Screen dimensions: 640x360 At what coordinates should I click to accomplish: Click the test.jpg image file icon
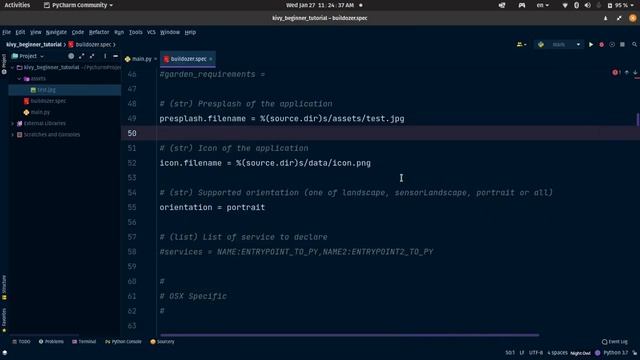click(33, 90)
